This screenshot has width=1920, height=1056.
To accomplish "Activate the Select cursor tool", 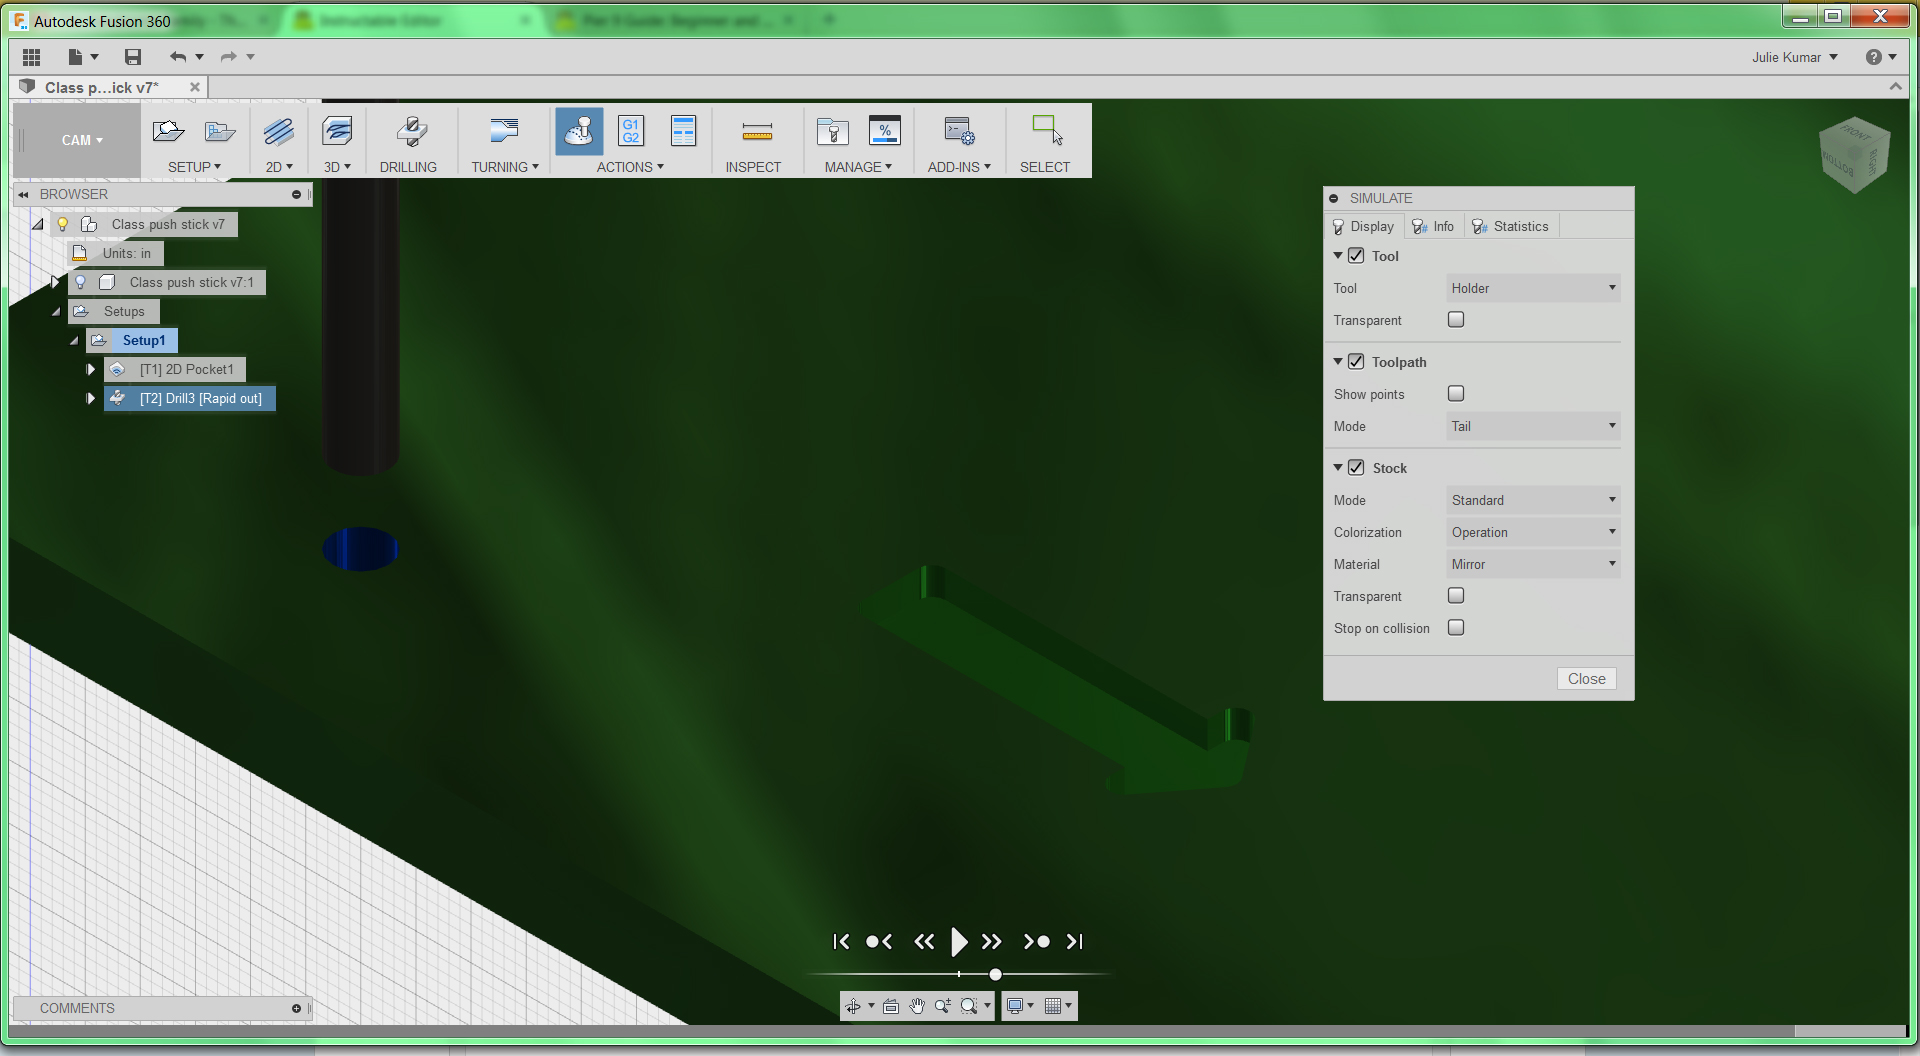I will pyautogui.click(x=1047, y=131).
